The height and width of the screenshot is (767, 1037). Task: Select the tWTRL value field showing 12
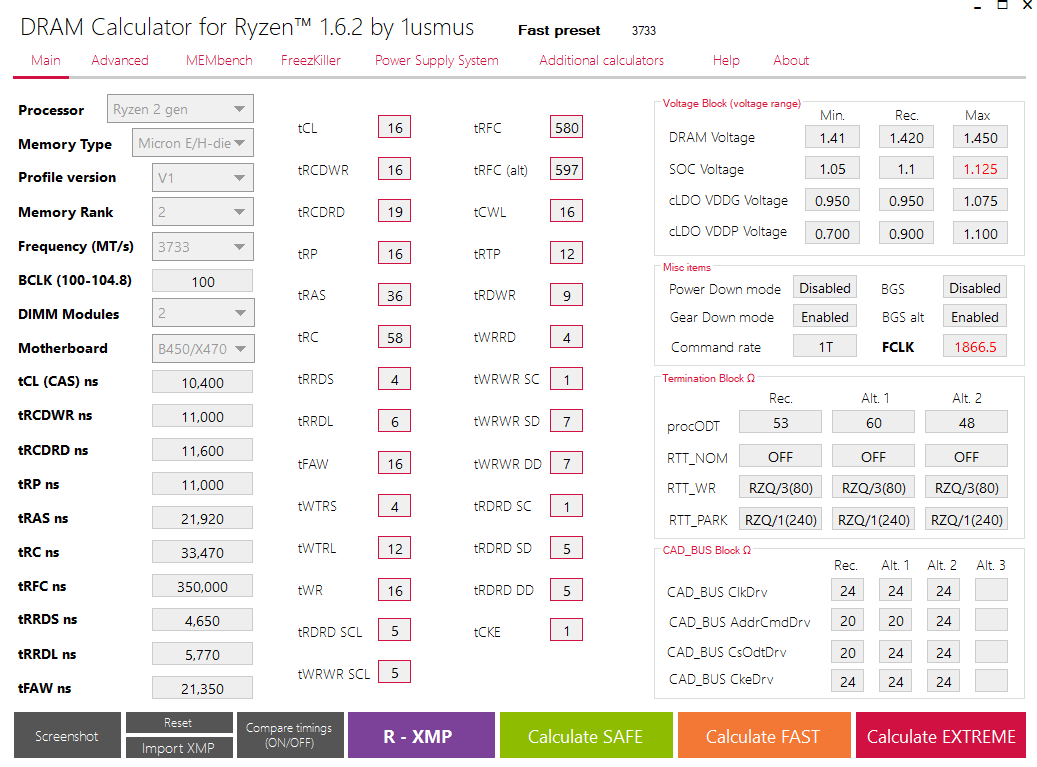(x=395, y=548)
